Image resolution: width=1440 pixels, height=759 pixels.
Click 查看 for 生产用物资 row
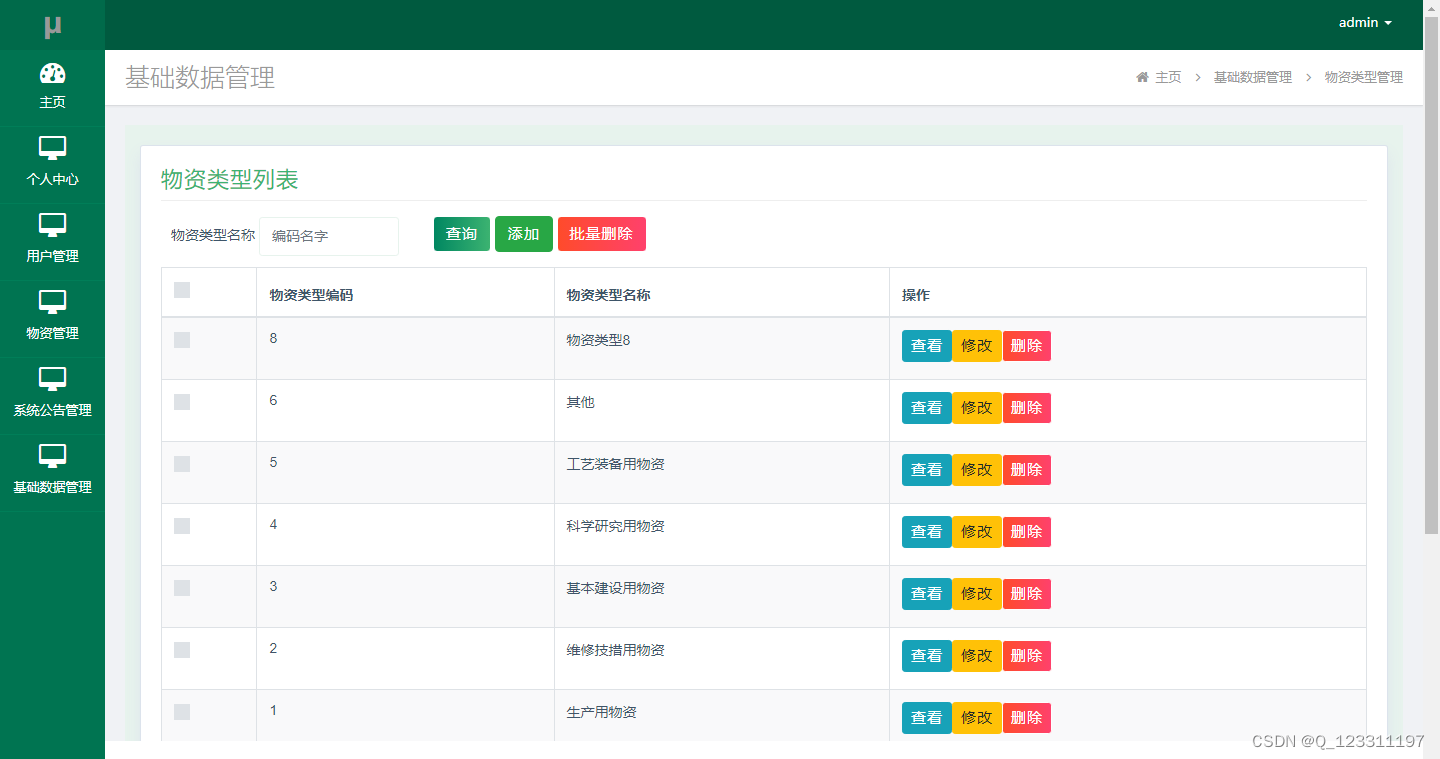tap(927, 718)
